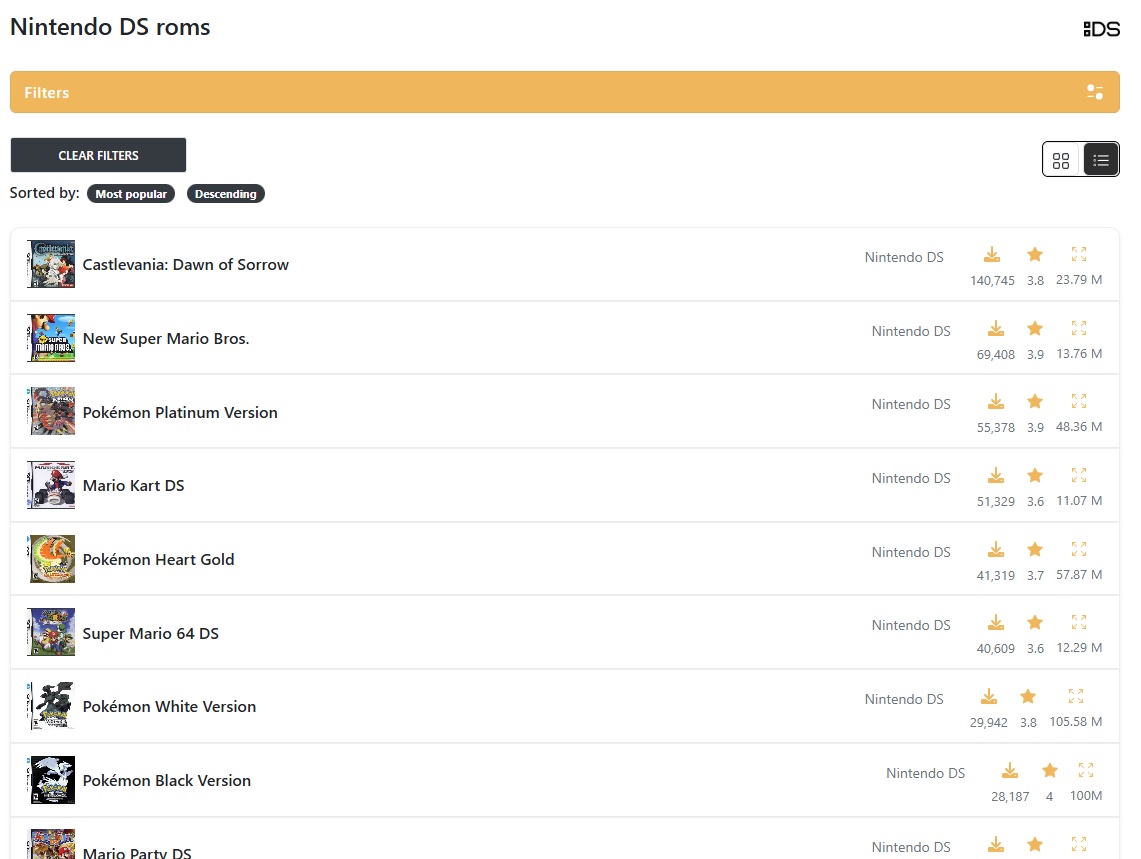Open Mario Kart DS rom page
1141x859 pixels.
tap(133, 486)
